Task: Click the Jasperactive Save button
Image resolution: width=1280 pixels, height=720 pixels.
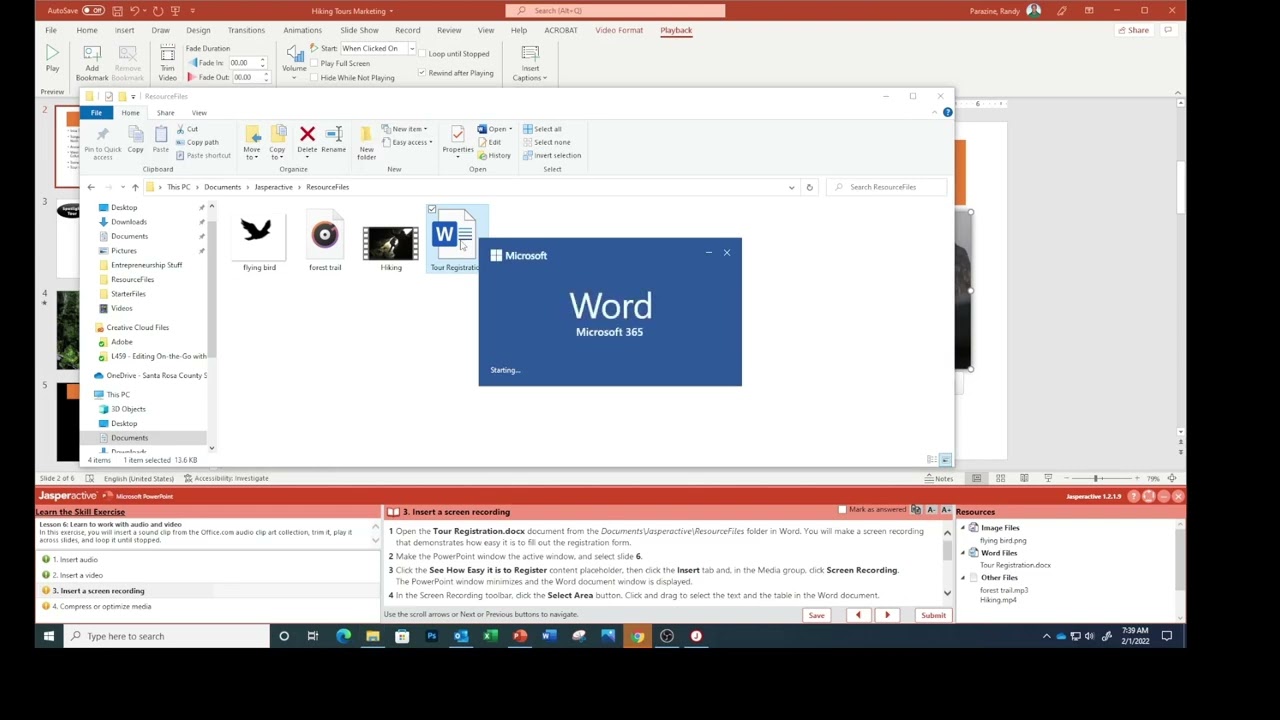Action: point(816,615)
